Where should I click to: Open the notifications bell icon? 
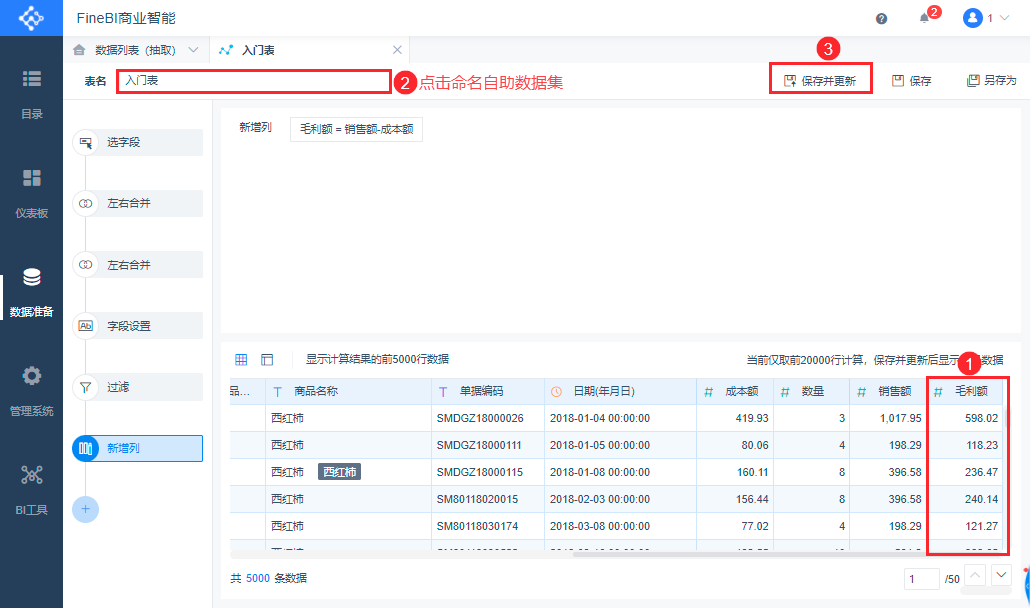coord(924,18)
